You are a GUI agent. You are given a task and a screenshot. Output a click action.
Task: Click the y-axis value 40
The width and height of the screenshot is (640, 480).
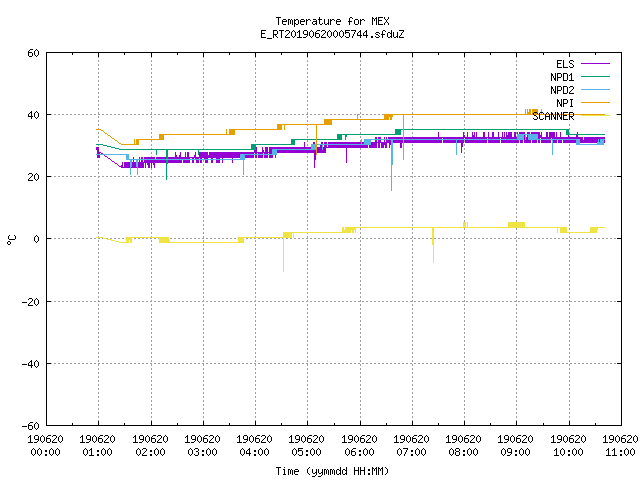(33, 115)
